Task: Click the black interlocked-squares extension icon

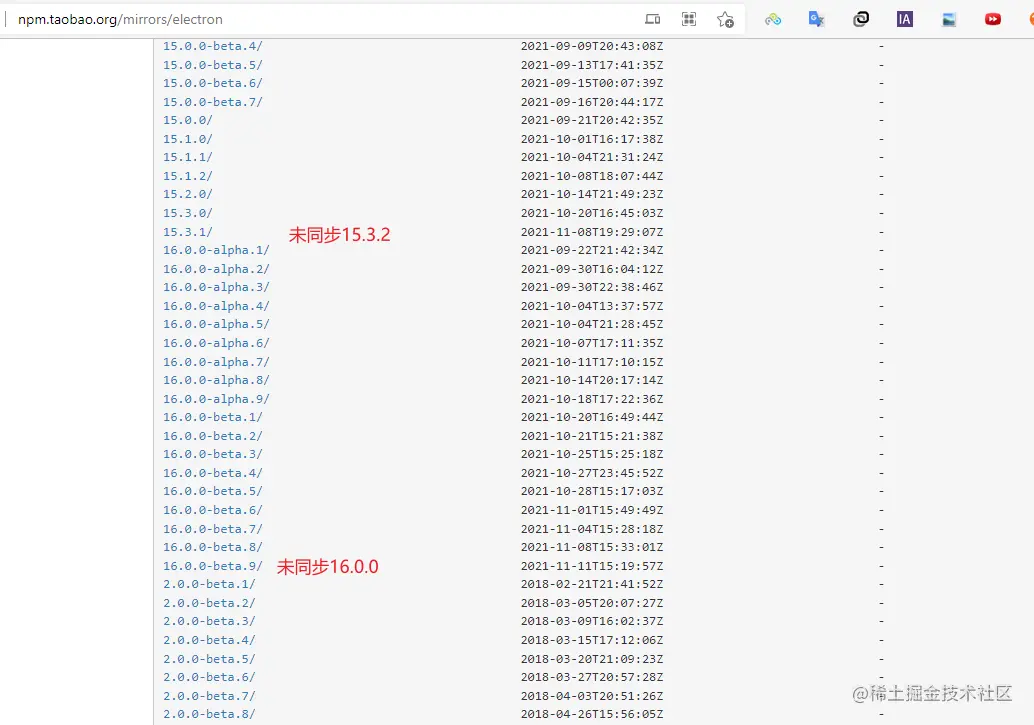Action: coord(861,19)
